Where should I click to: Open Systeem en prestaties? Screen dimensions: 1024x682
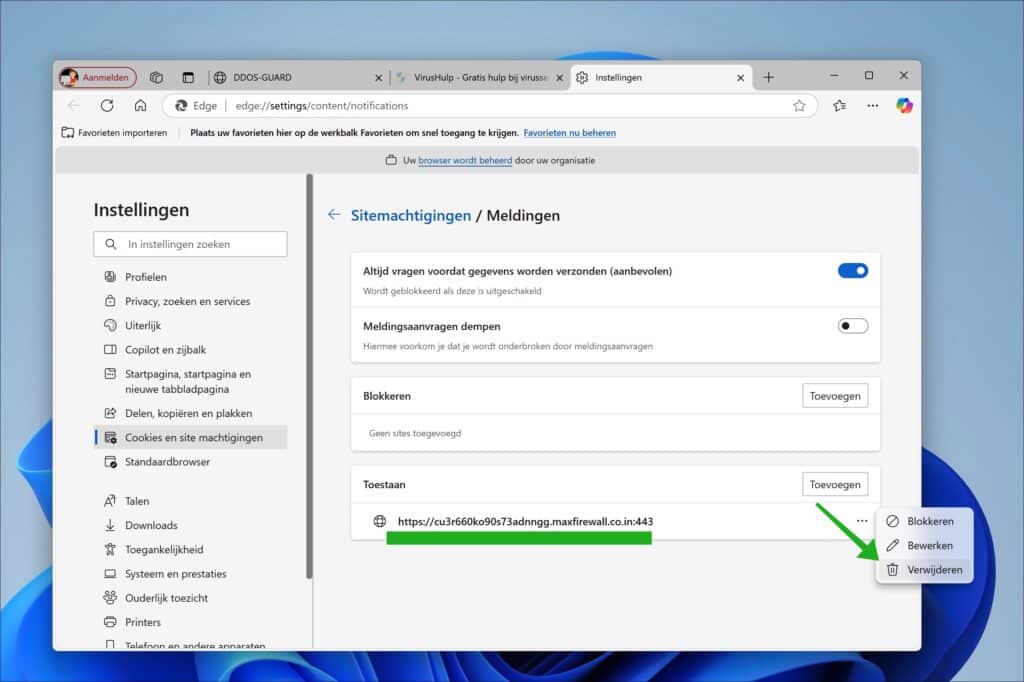click(190, 574)
